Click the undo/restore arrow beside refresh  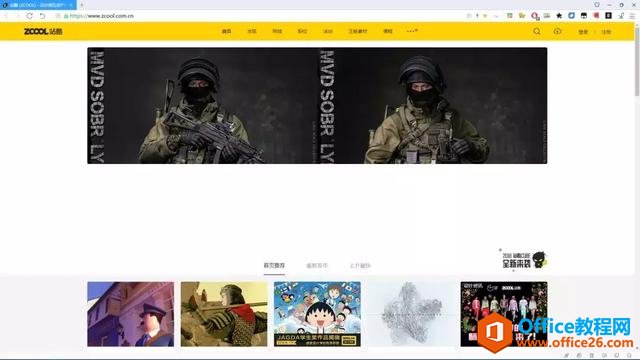click(x=42, y=16)
